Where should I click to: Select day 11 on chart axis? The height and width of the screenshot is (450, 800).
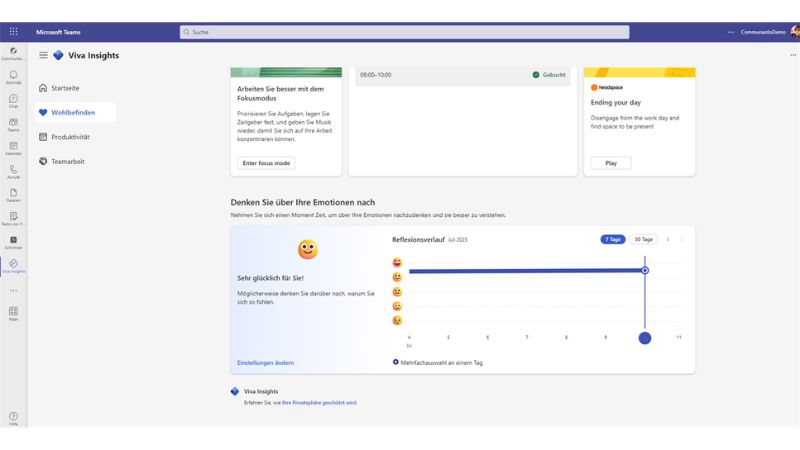[x=679, y=337]
